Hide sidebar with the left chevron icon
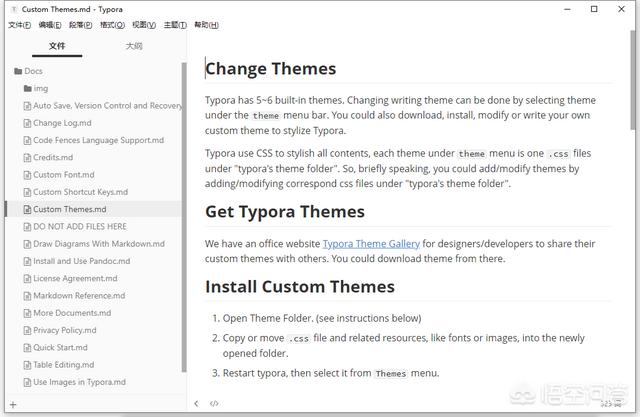 point(196,404)
